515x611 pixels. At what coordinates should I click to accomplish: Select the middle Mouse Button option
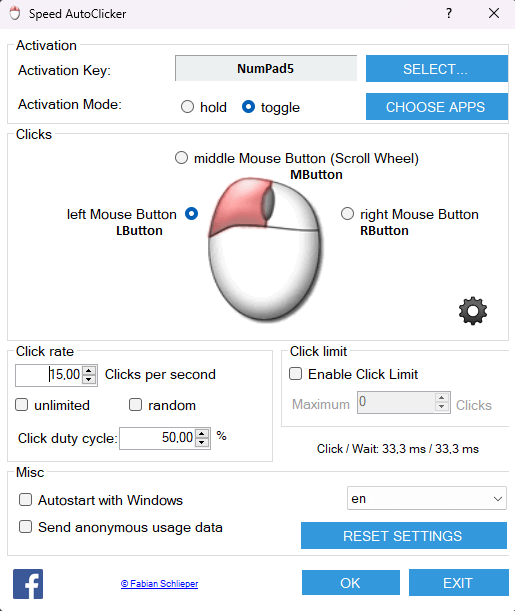(181, 158)
